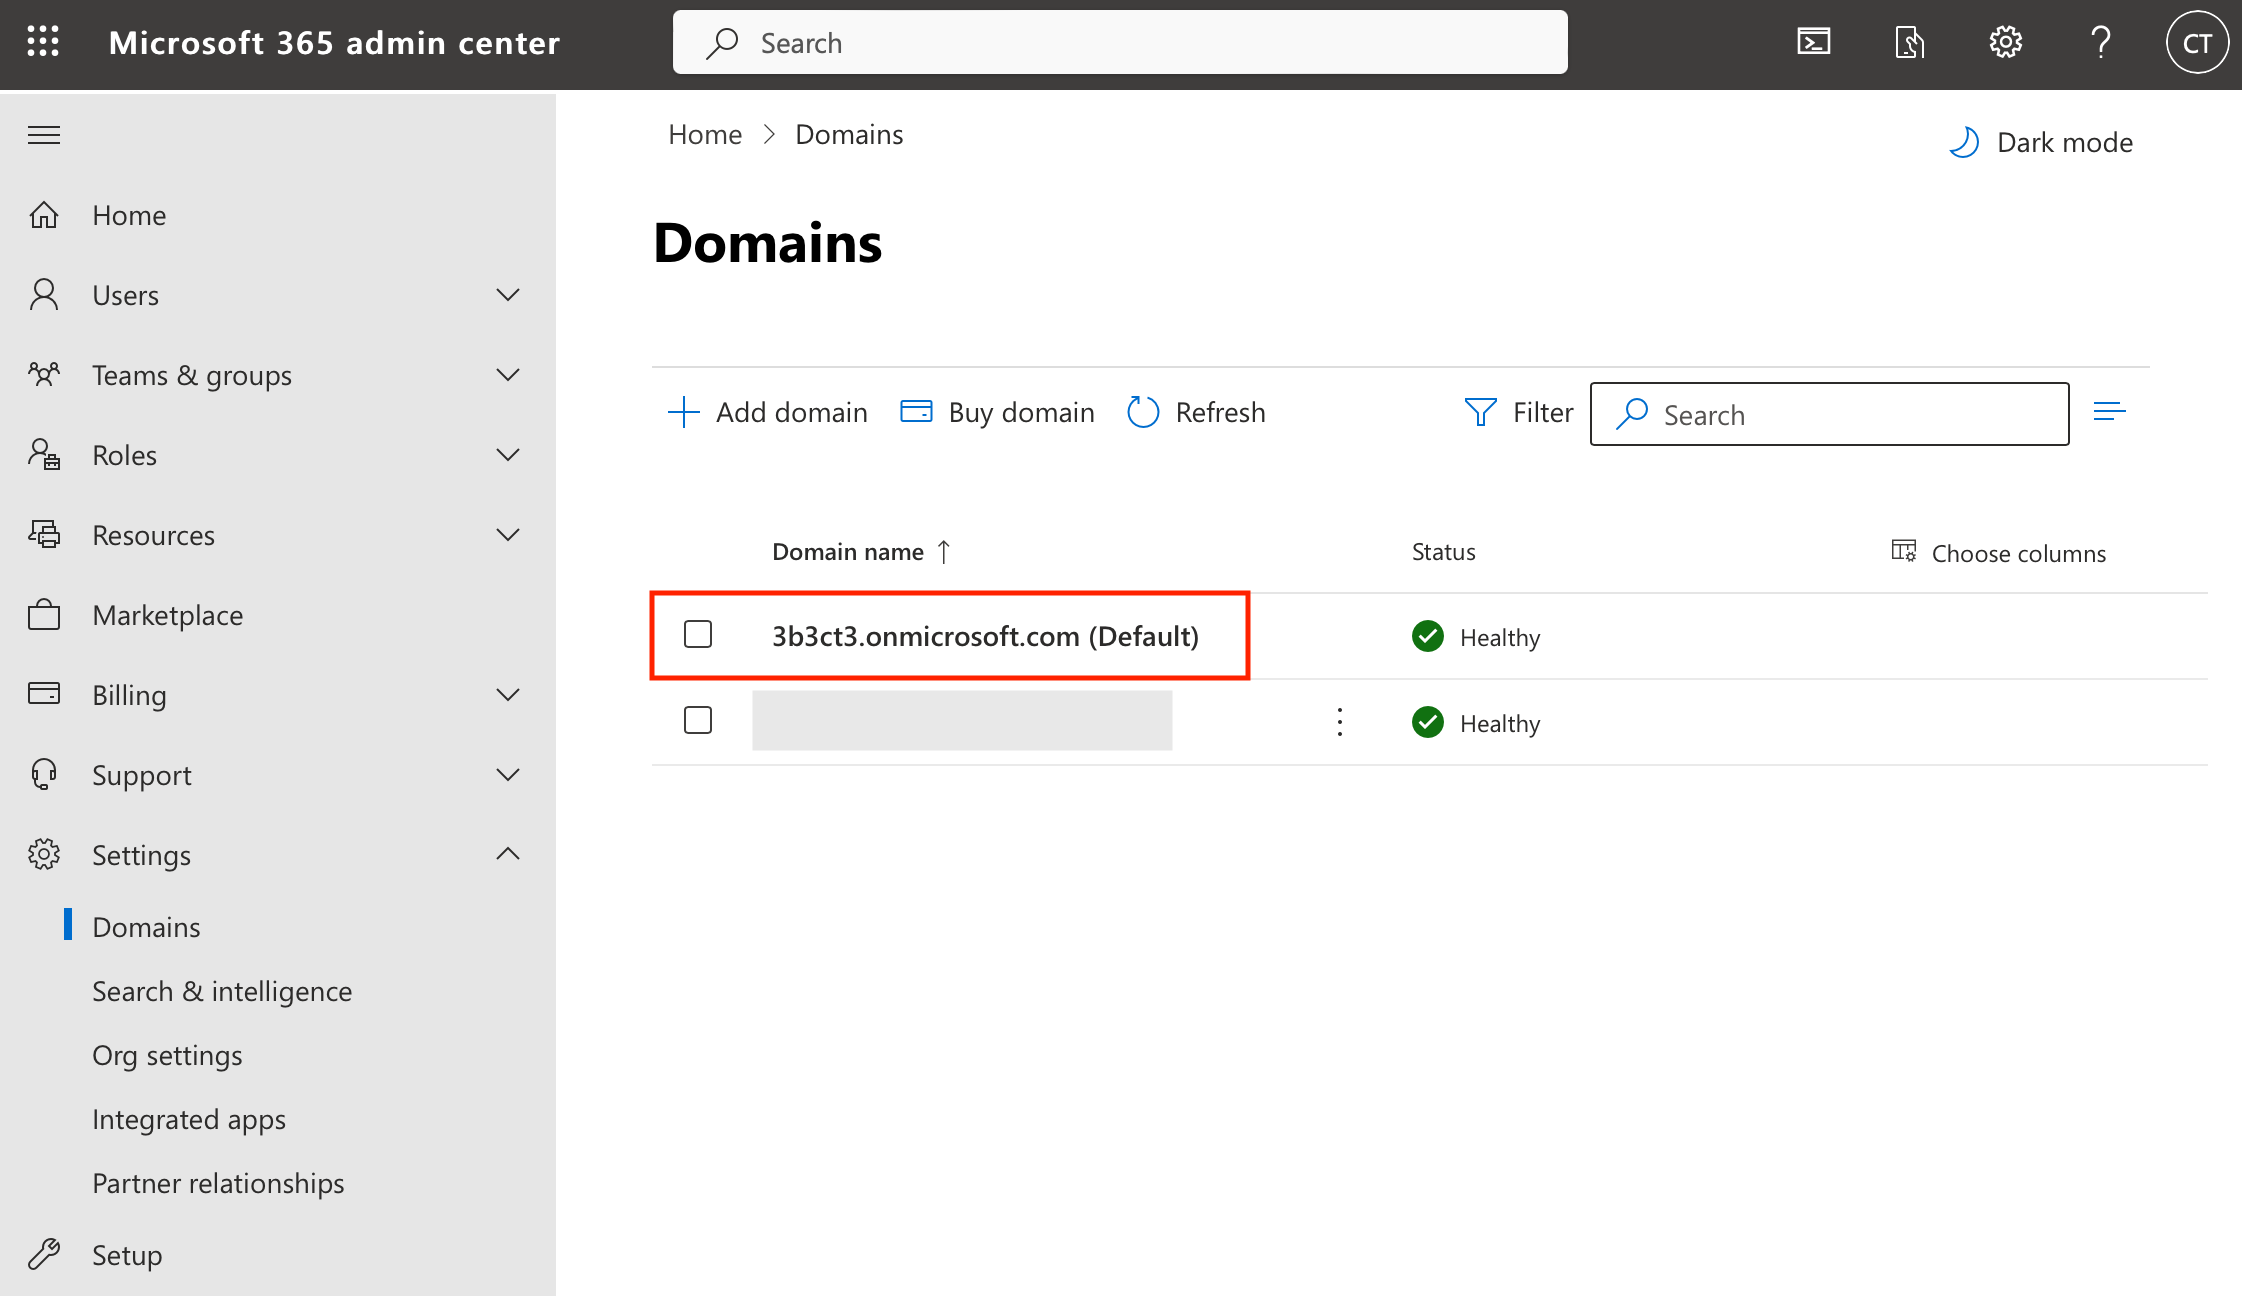Click the Domains breadcrumb
2242x1296 pixels.
[849, 134]
